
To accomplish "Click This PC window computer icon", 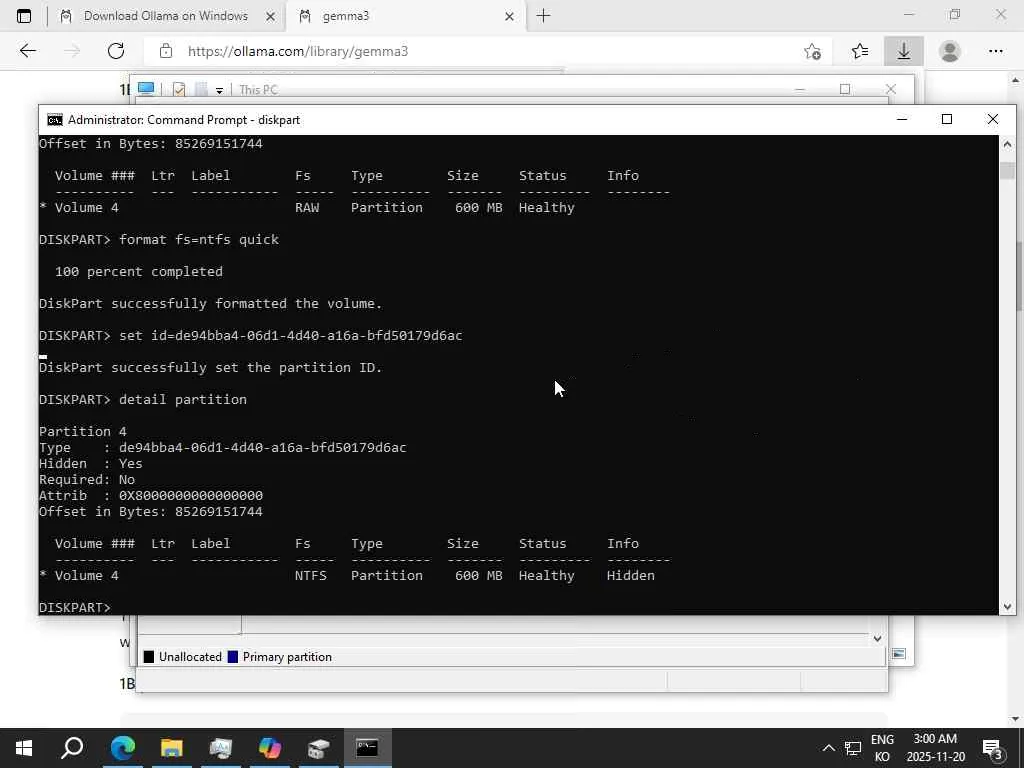I will click(x=146, y=89).
